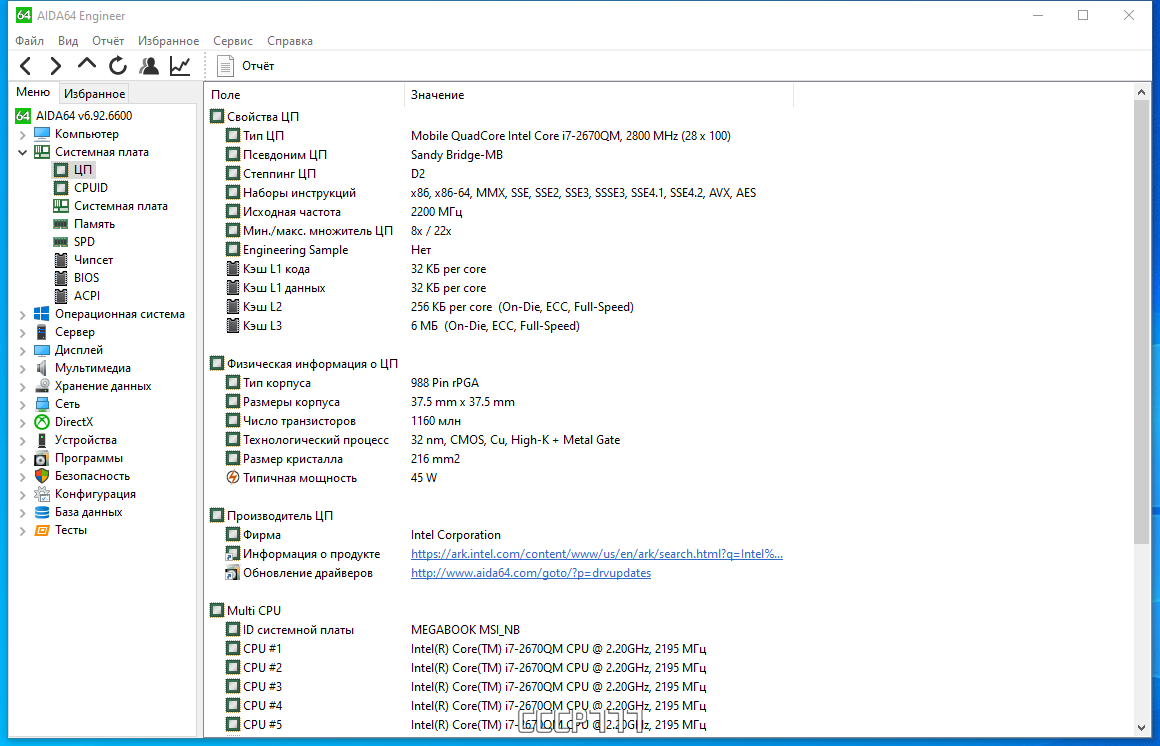Open the aida64.com driver updates link
This screenshot has height=746, width=1160.
point(531,573)
